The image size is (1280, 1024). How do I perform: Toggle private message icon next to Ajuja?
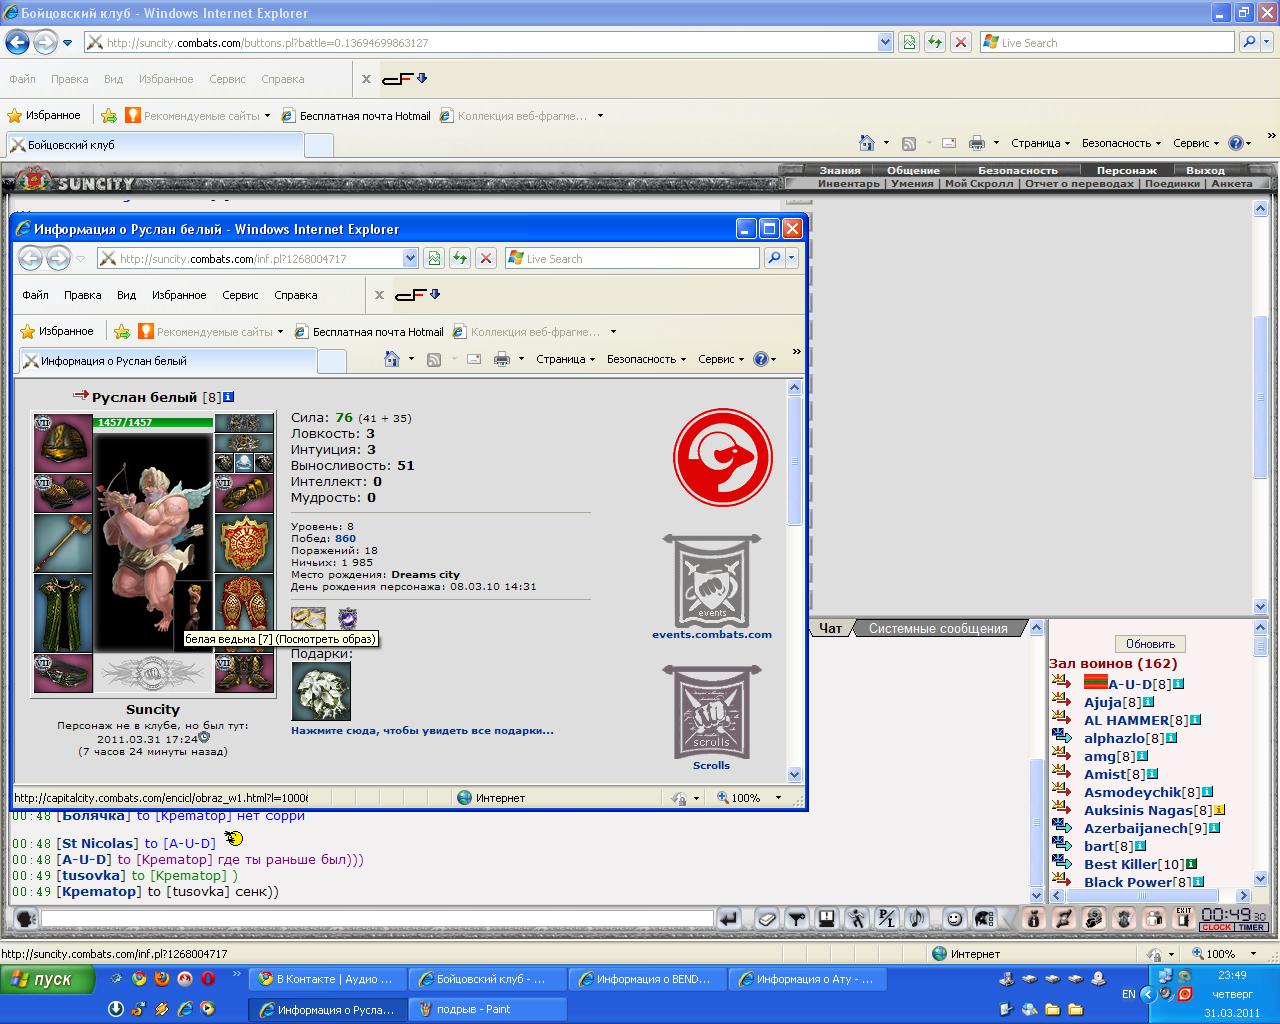point(1061,702)
